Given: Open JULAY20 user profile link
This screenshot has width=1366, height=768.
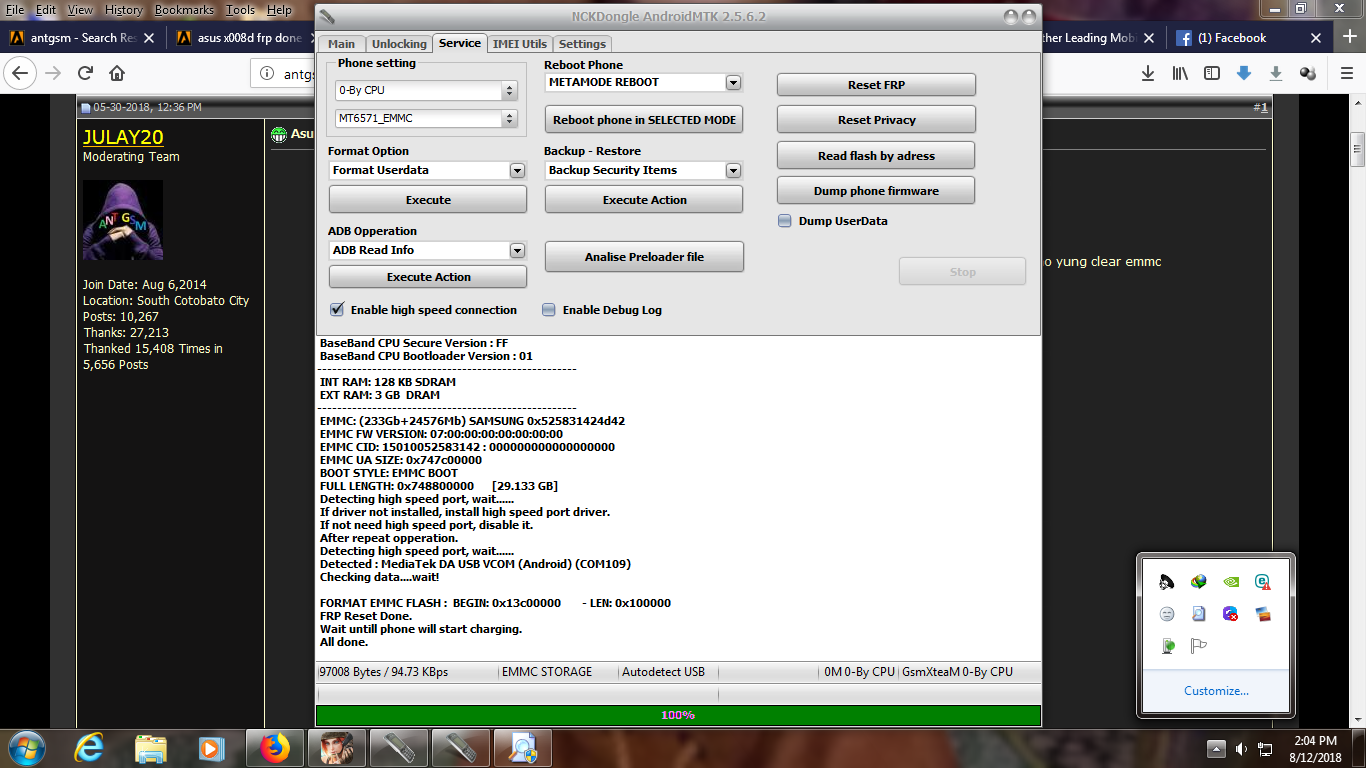Looking at the screenshot, I should coord(123,137).
